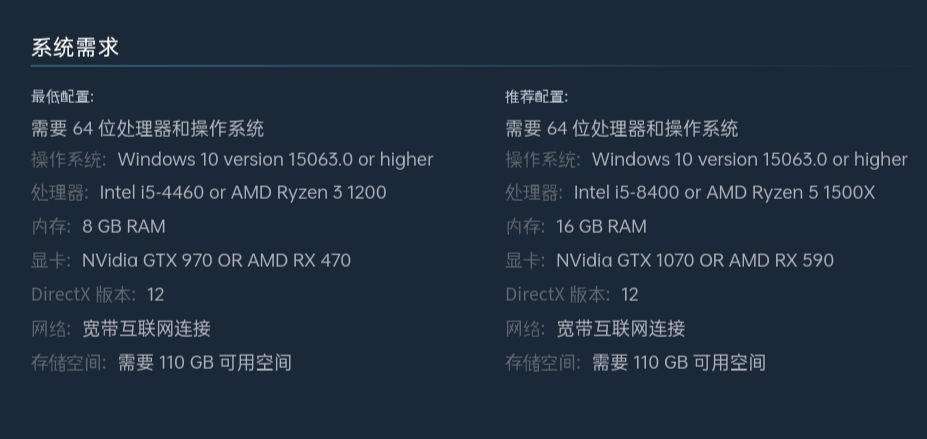Click recommended 宽带互联网连接 network text
This screenshot has height=439, width=927.
click(621, 329)
